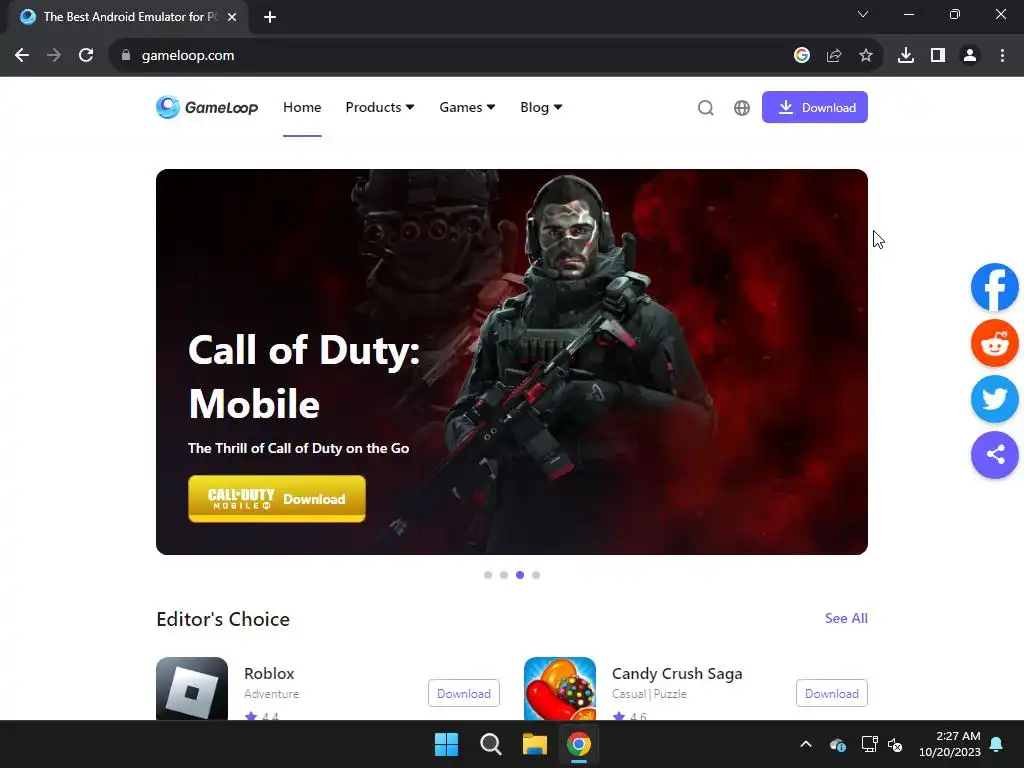This screenshot has width=1024, height=768.
Task: Open the See All link for Editor's Choice
Action: coord(846,618)
